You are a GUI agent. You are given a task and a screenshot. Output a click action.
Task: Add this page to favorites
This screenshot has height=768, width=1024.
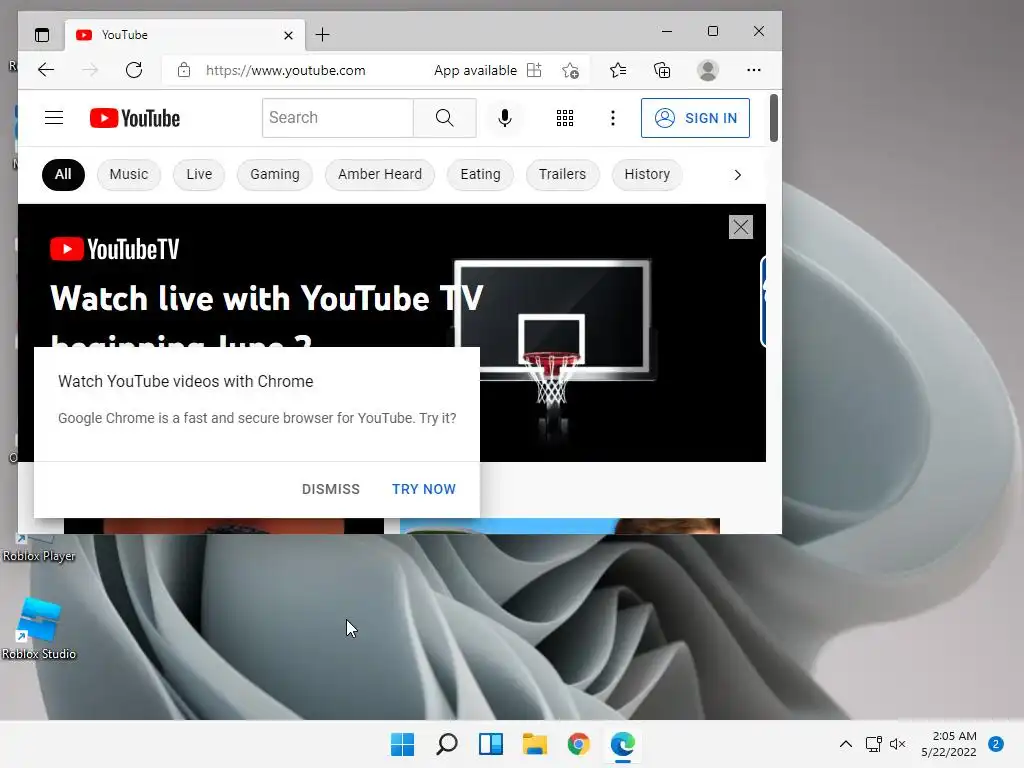point(570,70)
